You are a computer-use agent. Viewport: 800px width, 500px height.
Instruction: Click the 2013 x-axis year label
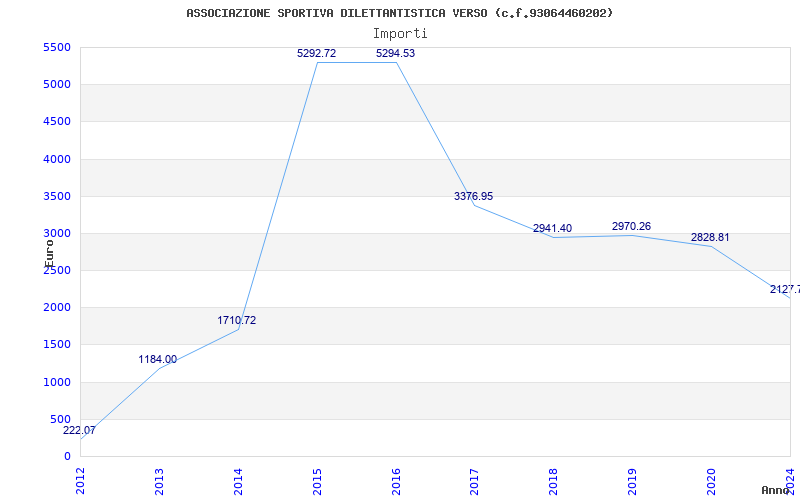pos(159,482)
